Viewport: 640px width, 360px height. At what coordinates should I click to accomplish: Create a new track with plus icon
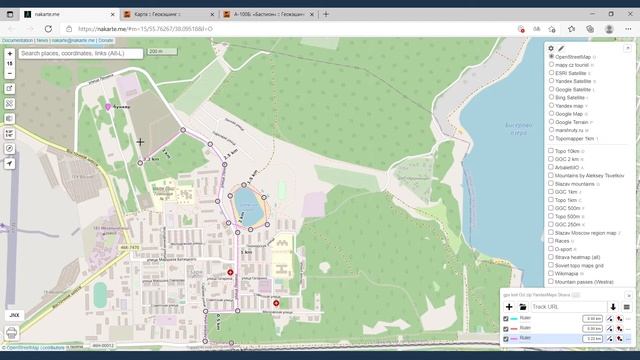click(509, 307)
